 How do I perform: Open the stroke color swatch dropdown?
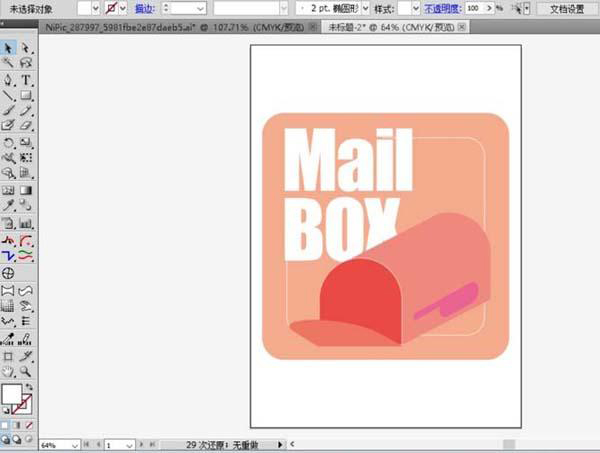[x=123, y=8]
